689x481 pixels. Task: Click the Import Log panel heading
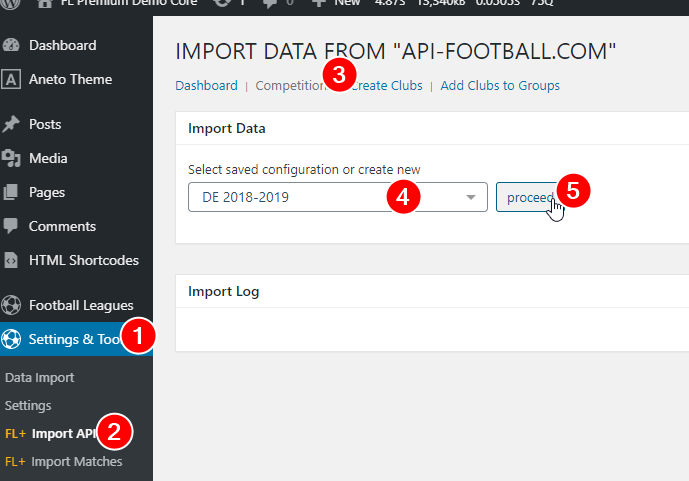(x=224, y=291)
